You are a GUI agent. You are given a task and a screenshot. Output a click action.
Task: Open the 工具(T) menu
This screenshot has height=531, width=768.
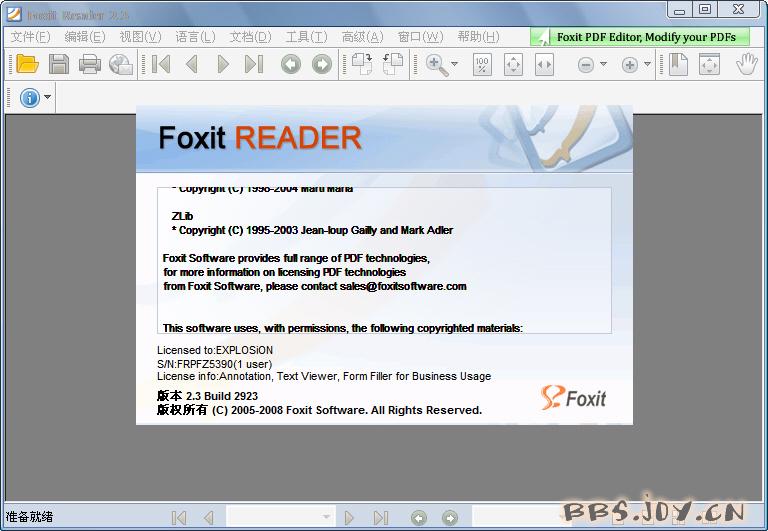306,37
